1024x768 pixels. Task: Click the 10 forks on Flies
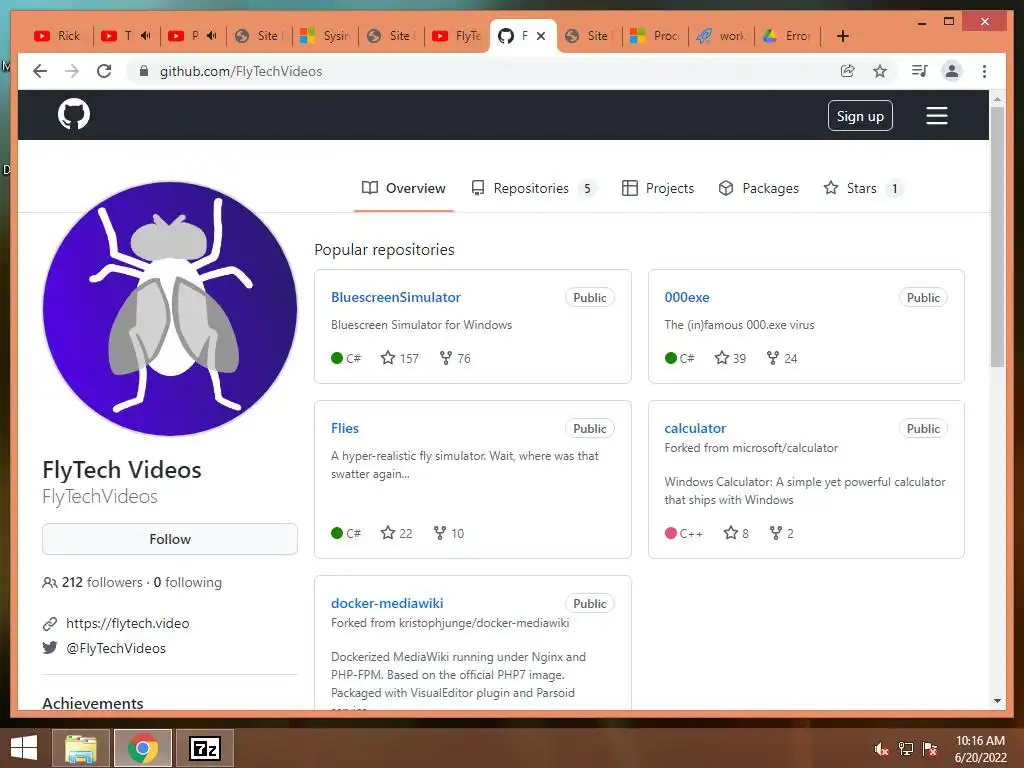coord(449,533)
